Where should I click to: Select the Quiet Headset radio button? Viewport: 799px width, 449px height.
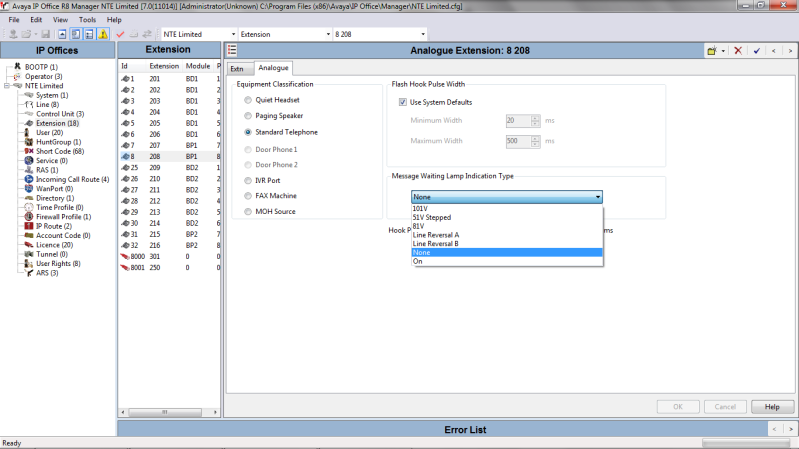click(248, 100)
